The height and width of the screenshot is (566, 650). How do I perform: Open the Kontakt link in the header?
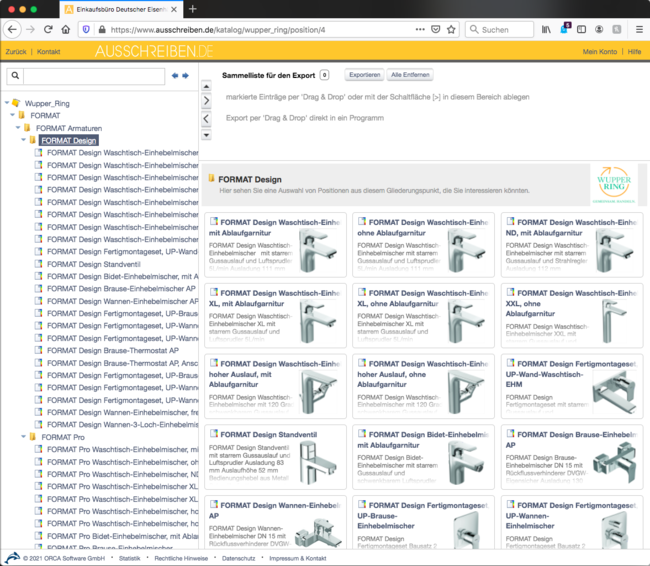(x=49, y=52)
